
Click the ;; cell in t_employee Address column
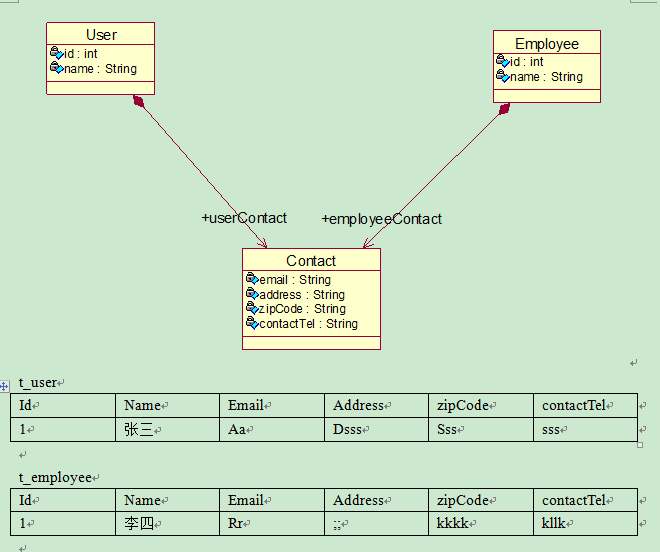pos(376,524)
